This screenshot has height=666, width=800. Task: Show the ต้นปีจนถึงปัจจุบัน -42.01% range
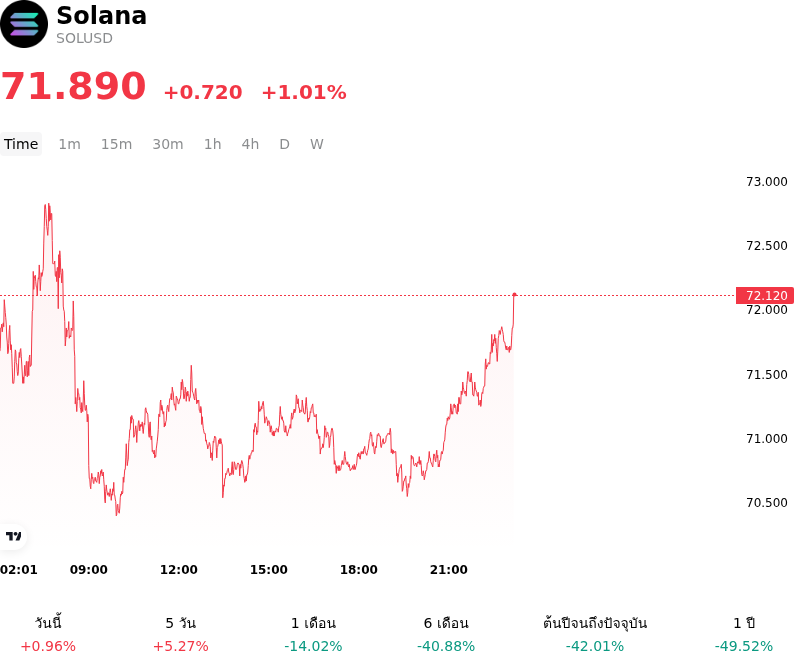tap(595, 634)
